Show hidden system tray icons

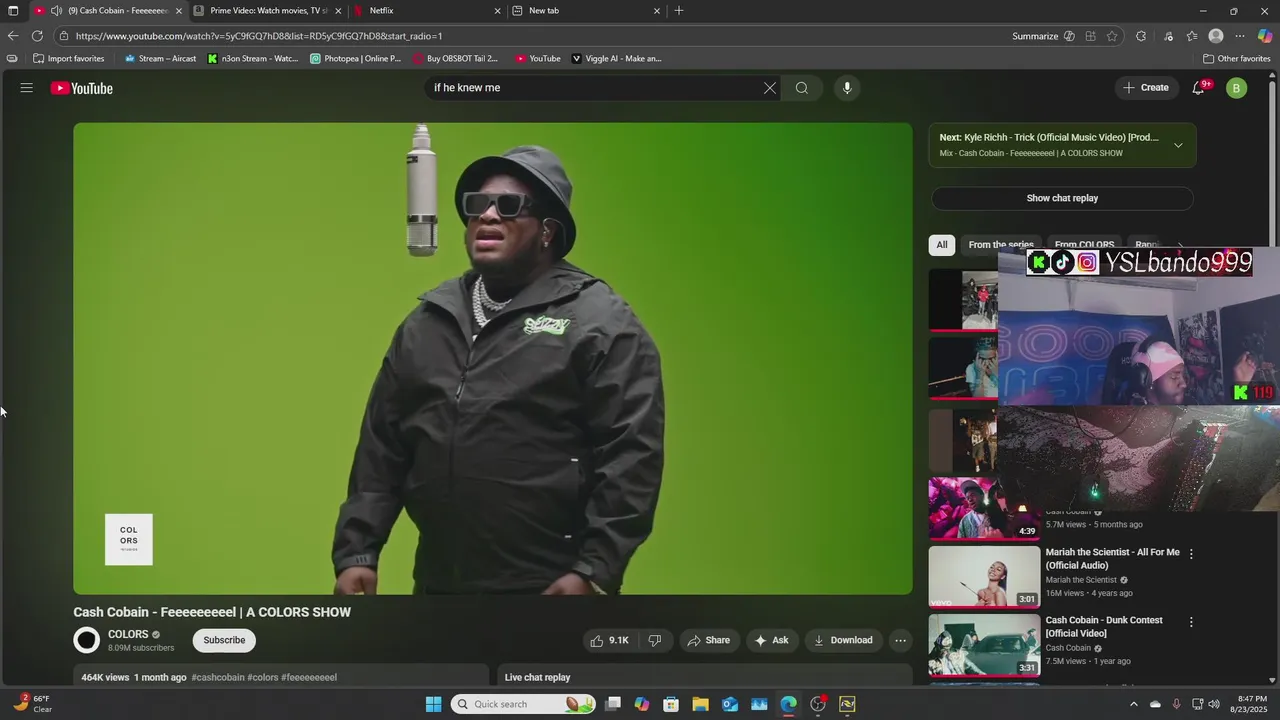coord(1133,704)
